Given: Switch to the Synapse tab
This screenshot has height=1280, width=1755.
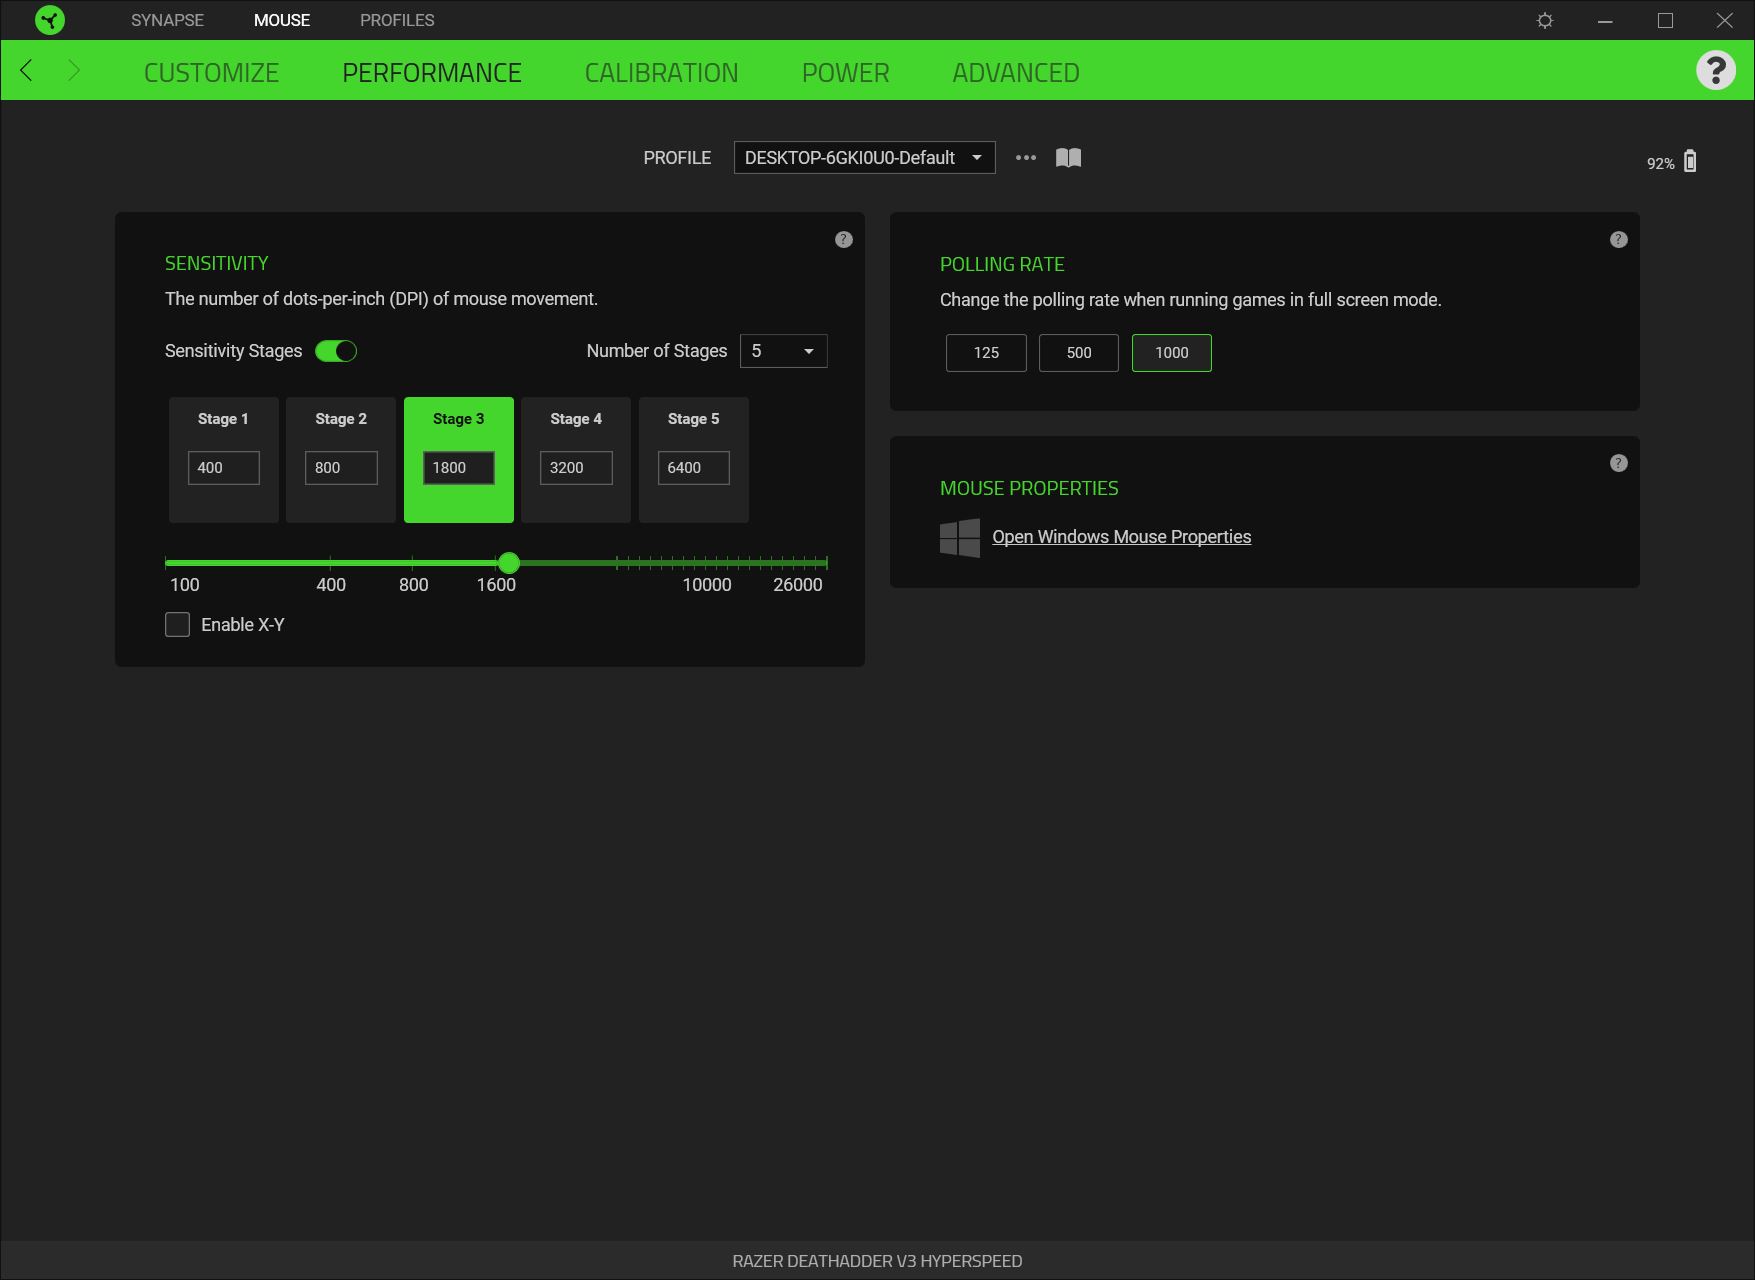Looking at the screenshot, I should pyautogui.click(x=167, y=20).
